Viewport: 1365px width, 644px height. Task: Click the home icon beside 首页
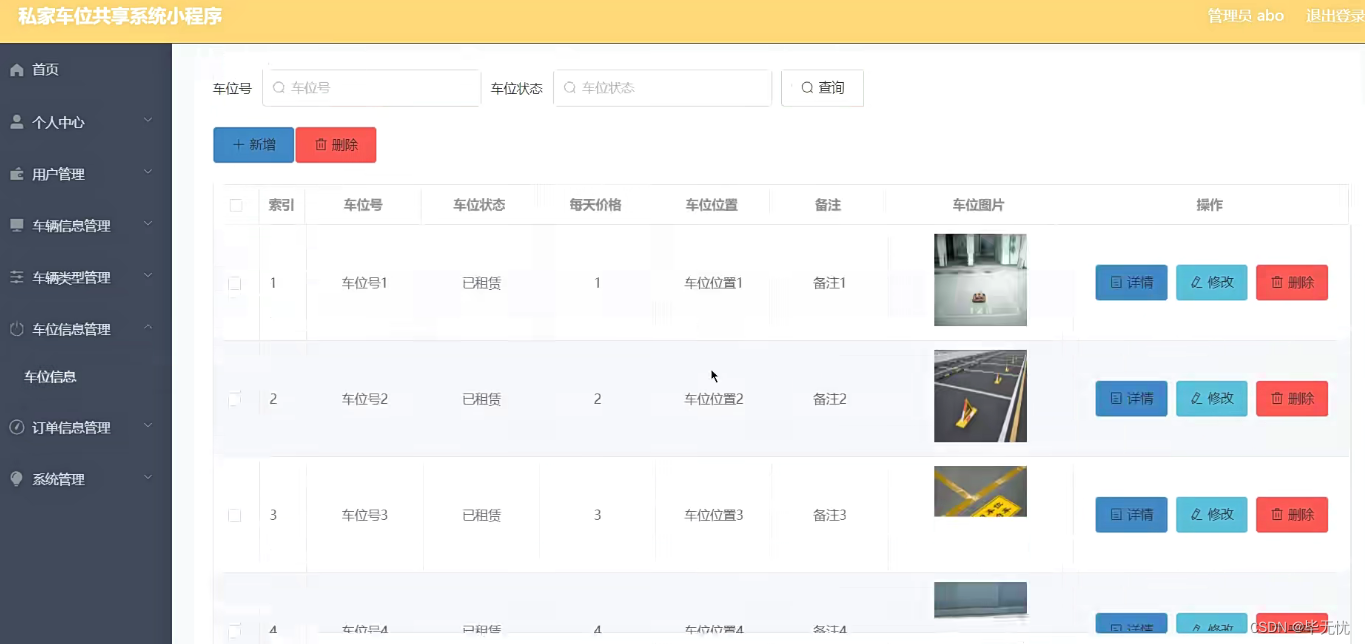click(16, 70)
